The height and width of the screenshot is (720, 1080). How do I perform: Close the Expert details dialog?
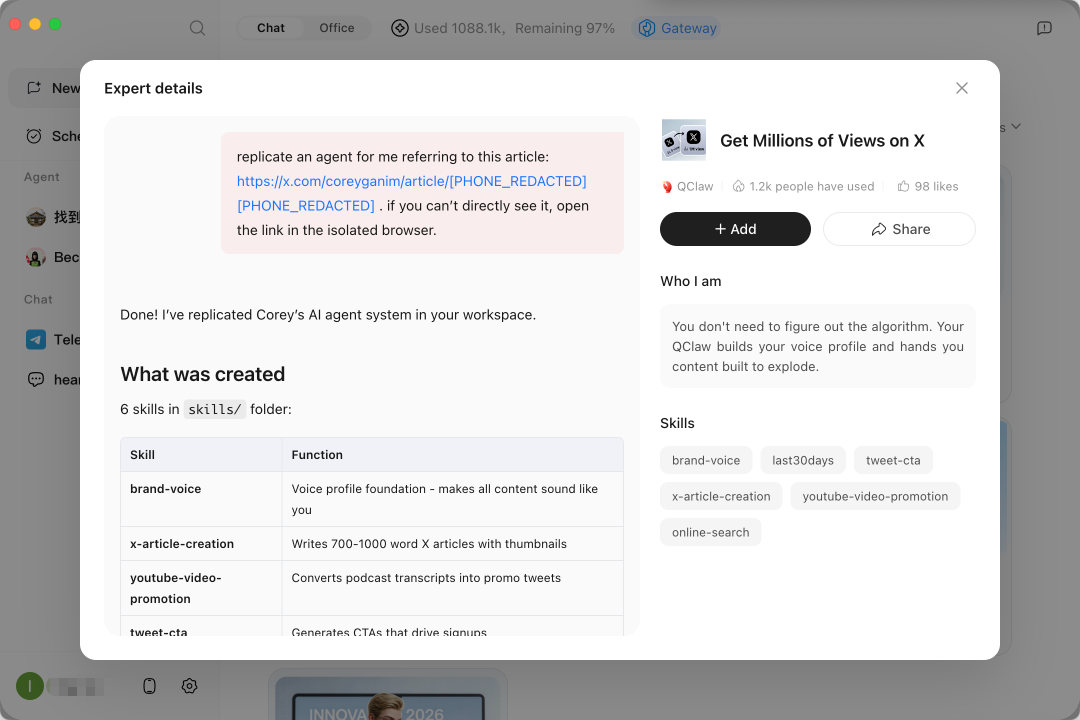coord(962,88)
